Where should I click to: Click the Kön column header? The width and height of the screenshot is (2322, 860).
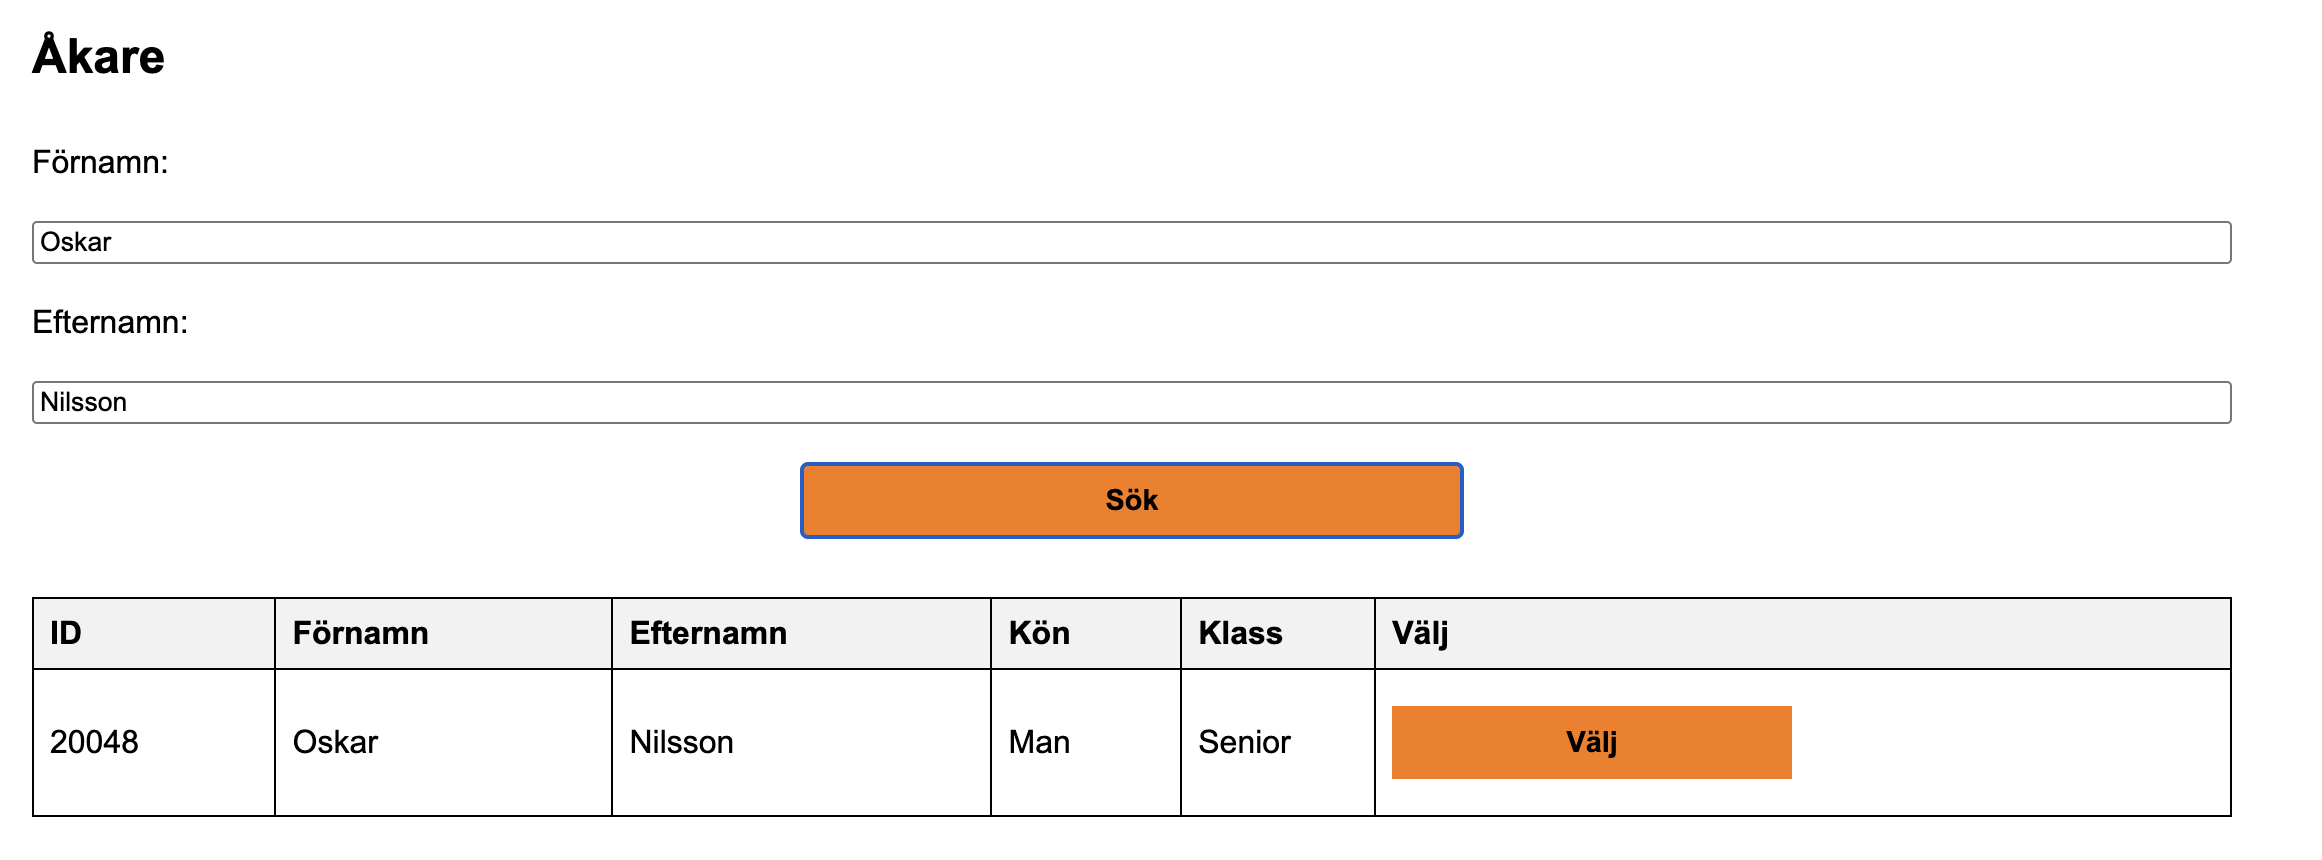click(x=1039, y=633)
